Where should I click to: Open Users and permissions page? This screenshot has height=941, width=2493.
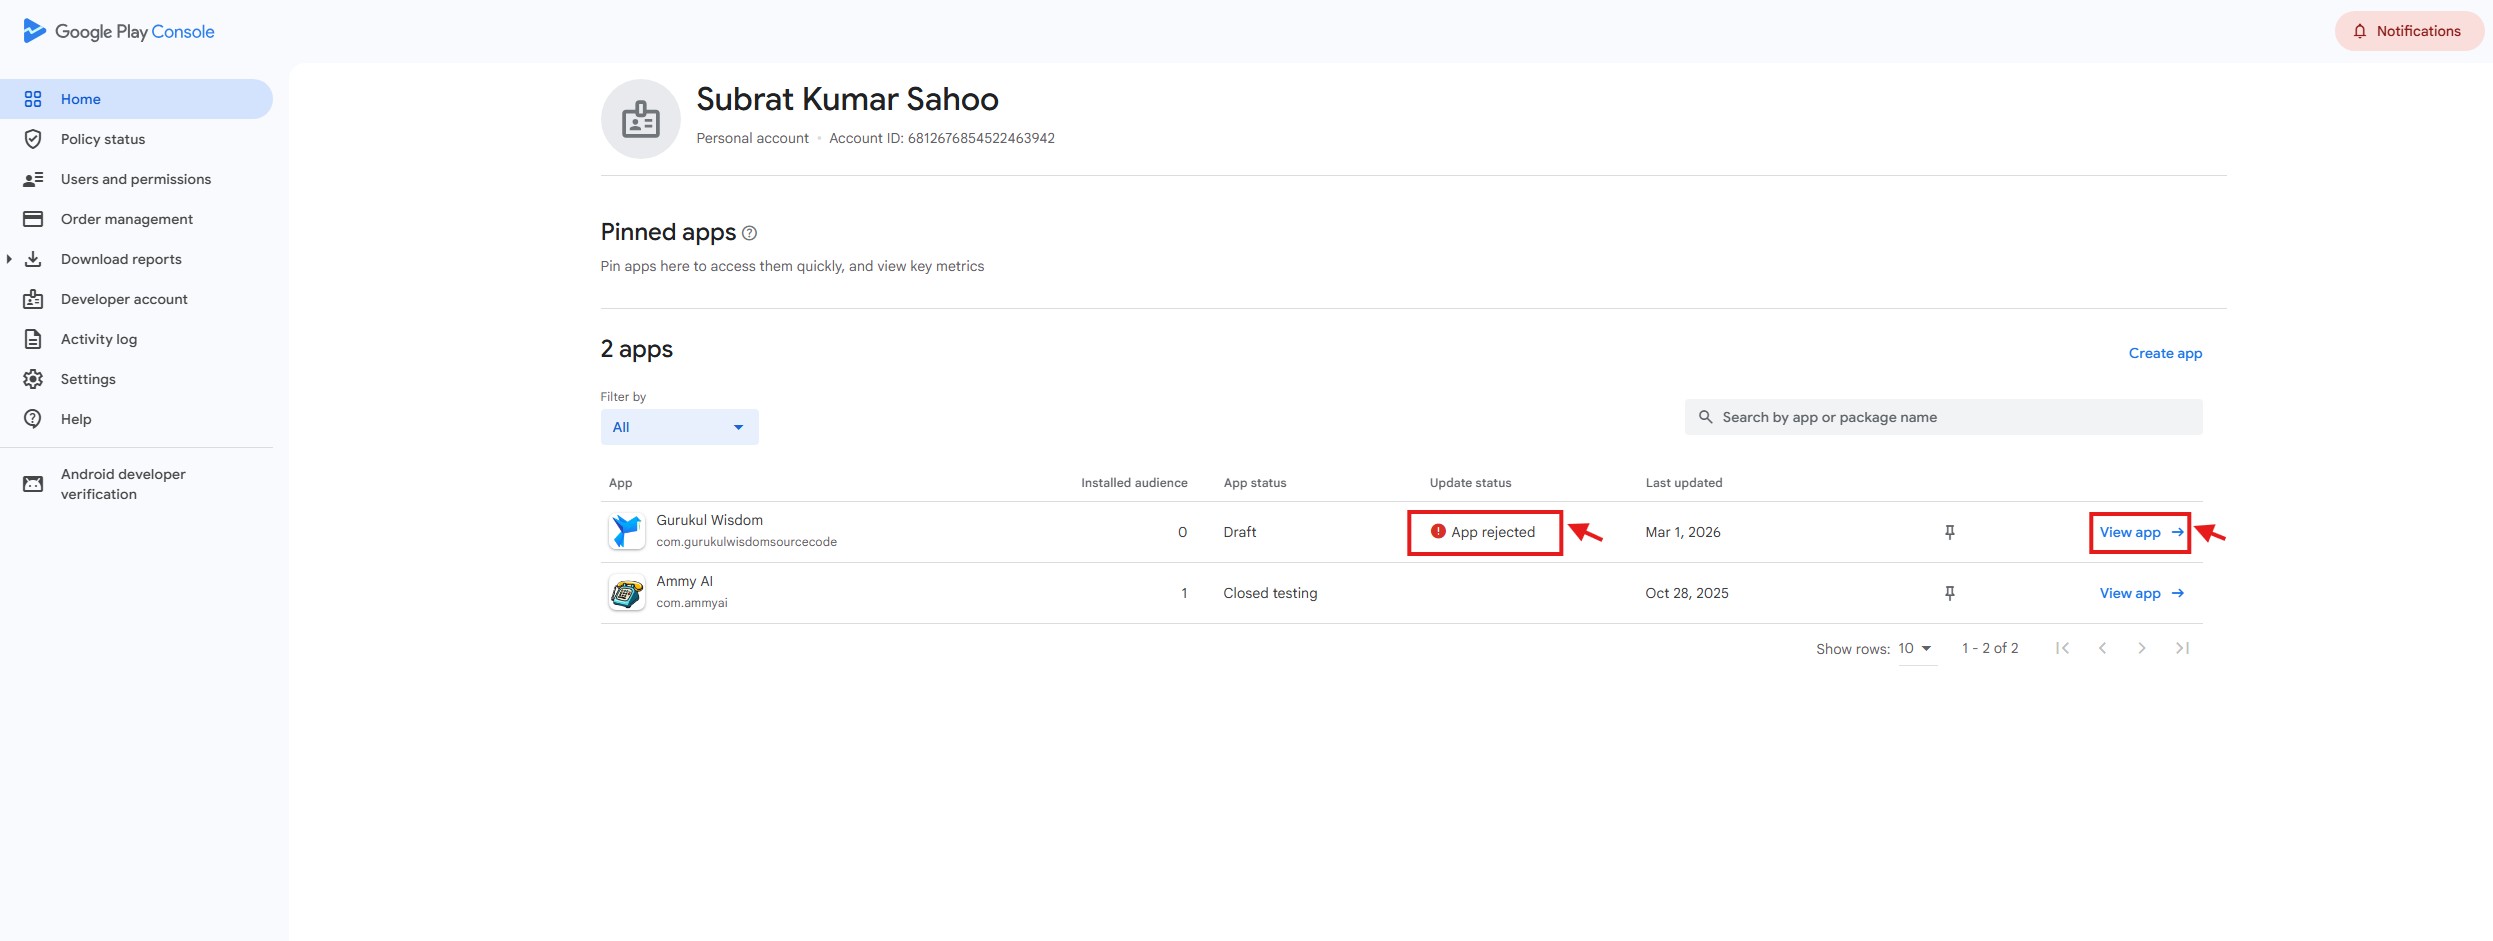(x=136, y=179)
